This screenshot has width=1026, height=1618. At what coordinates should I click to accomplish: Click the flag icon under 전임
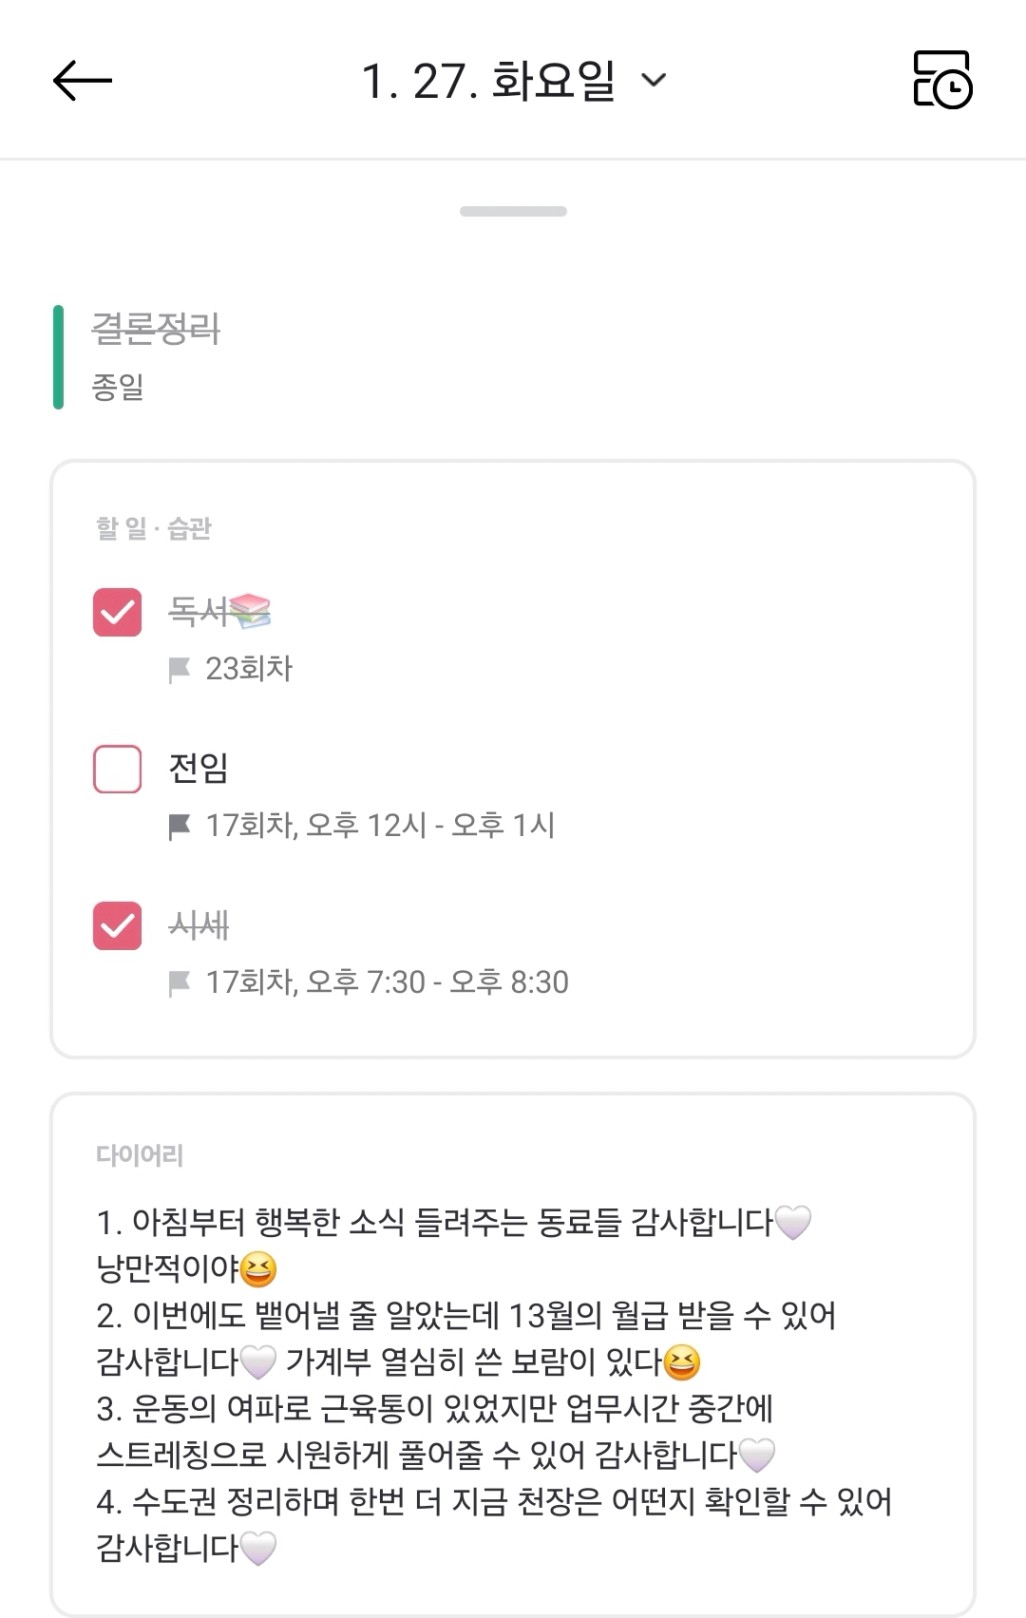[180, 826]
